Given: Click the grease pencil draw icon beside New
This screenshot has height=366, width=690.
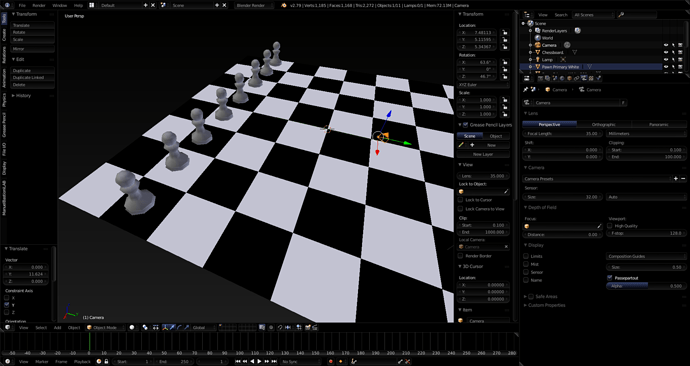Looking at the screenshot, I should point(462,145).
